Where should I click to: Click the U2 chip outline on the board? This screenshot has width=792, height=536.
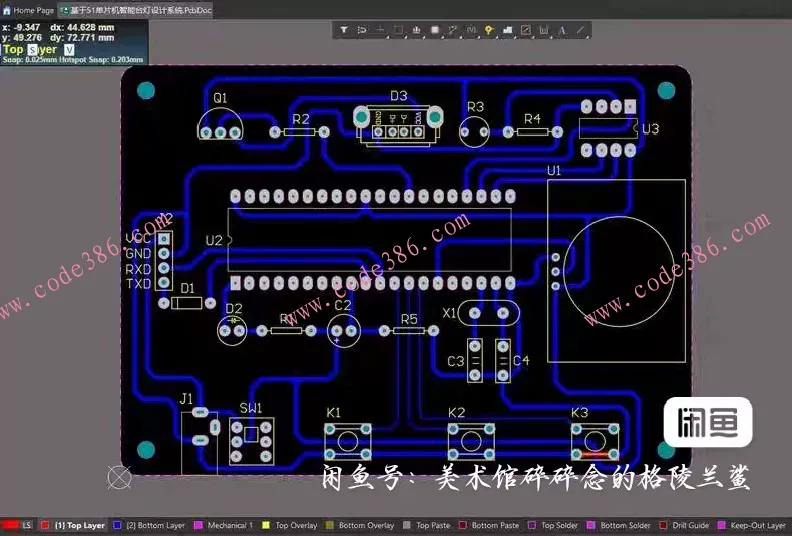pos(369,240)
